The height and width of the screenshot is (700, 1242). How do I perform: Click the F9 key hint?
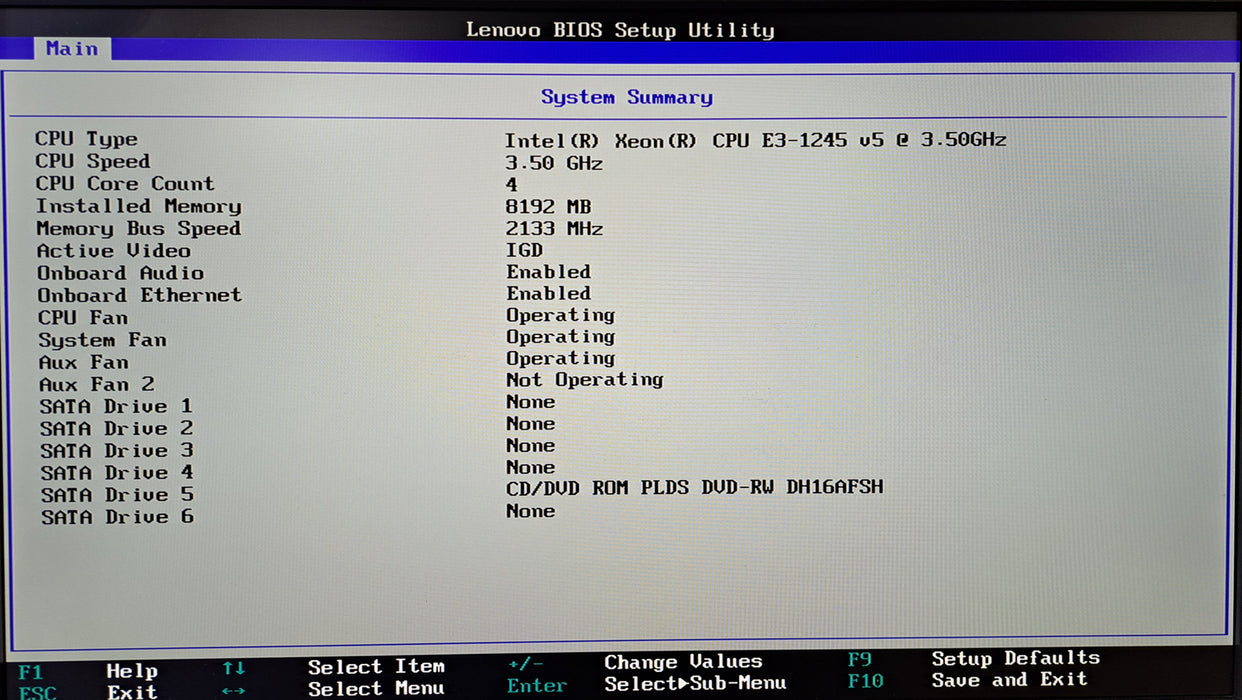point(860,659)
